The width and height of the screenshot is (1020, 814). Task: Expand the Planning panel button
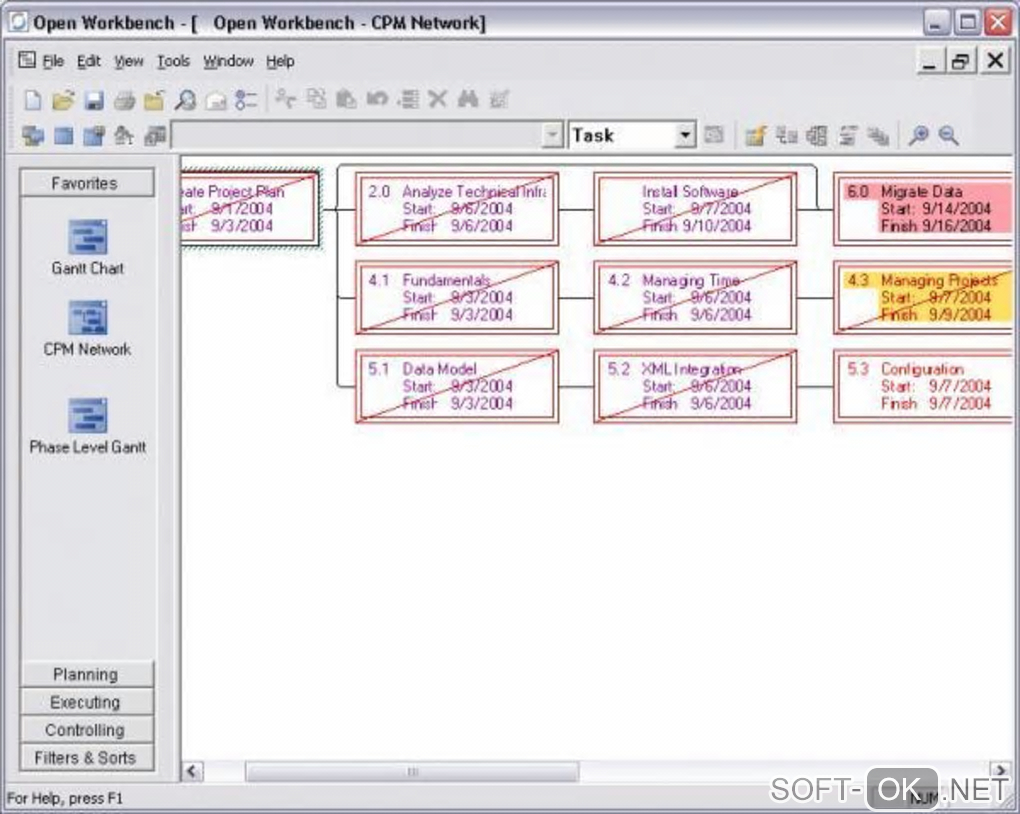87,674
